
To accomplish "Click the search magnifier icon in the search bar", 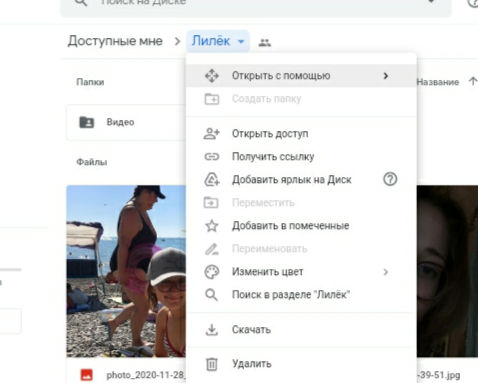I will pyautogui.click(x=81, y=3).
